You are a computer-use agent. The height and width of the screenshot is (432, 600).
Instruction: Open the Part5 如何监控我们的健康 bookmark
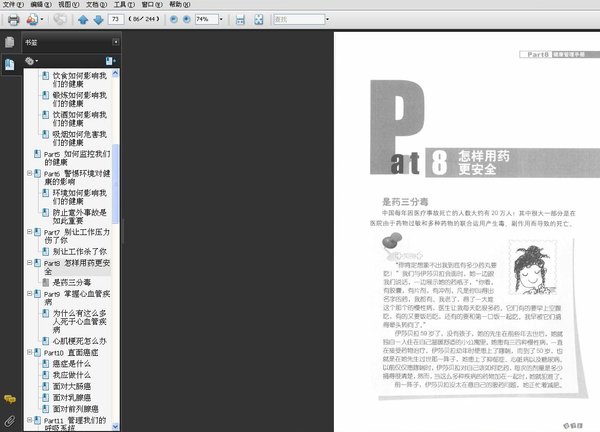point(77,158)
